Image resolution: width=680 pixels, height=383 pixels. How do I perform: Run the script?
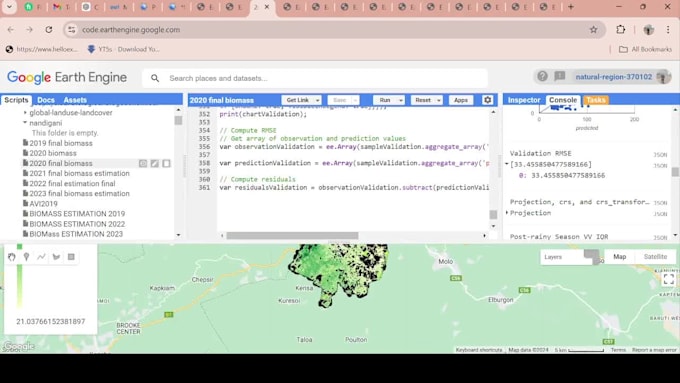point(385,100)
